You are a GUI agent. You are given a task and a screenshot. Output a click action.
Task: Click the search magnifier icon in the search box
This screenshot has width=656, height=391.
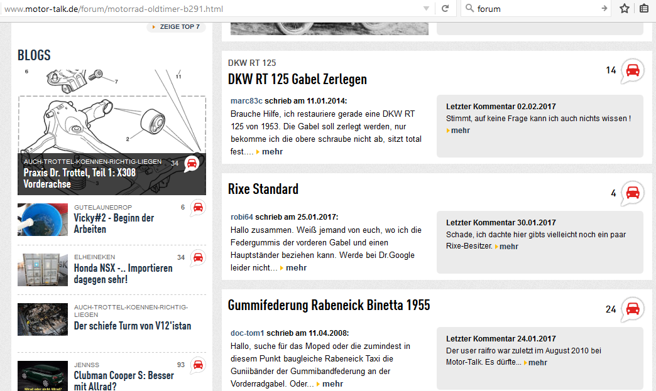point(469,8)
